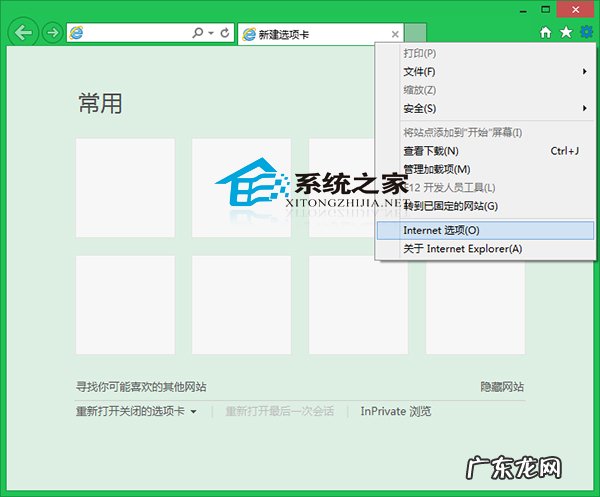This screenshot has width=600, height=497.
Task: Click the Internet Explorer logo in address bar
Action: 76,33
